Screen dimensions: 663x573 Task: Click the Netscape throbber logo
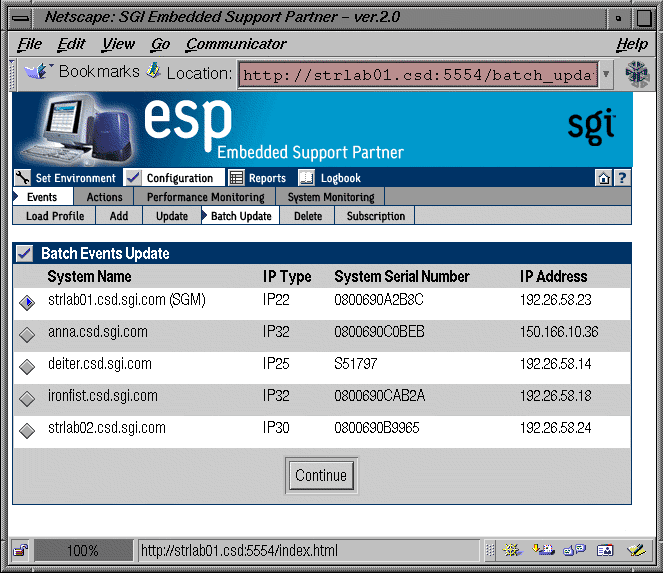636,74
